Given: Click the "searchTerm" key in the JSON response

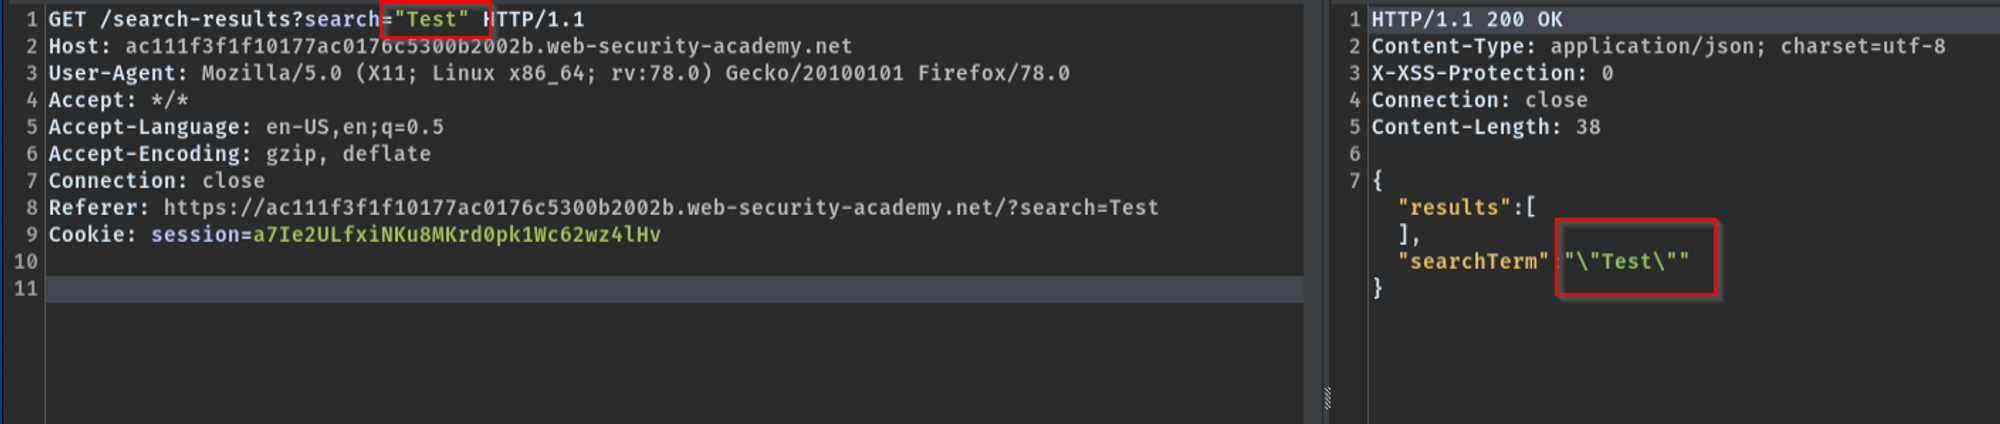Looking at the screenshot, I should 1473,262.
